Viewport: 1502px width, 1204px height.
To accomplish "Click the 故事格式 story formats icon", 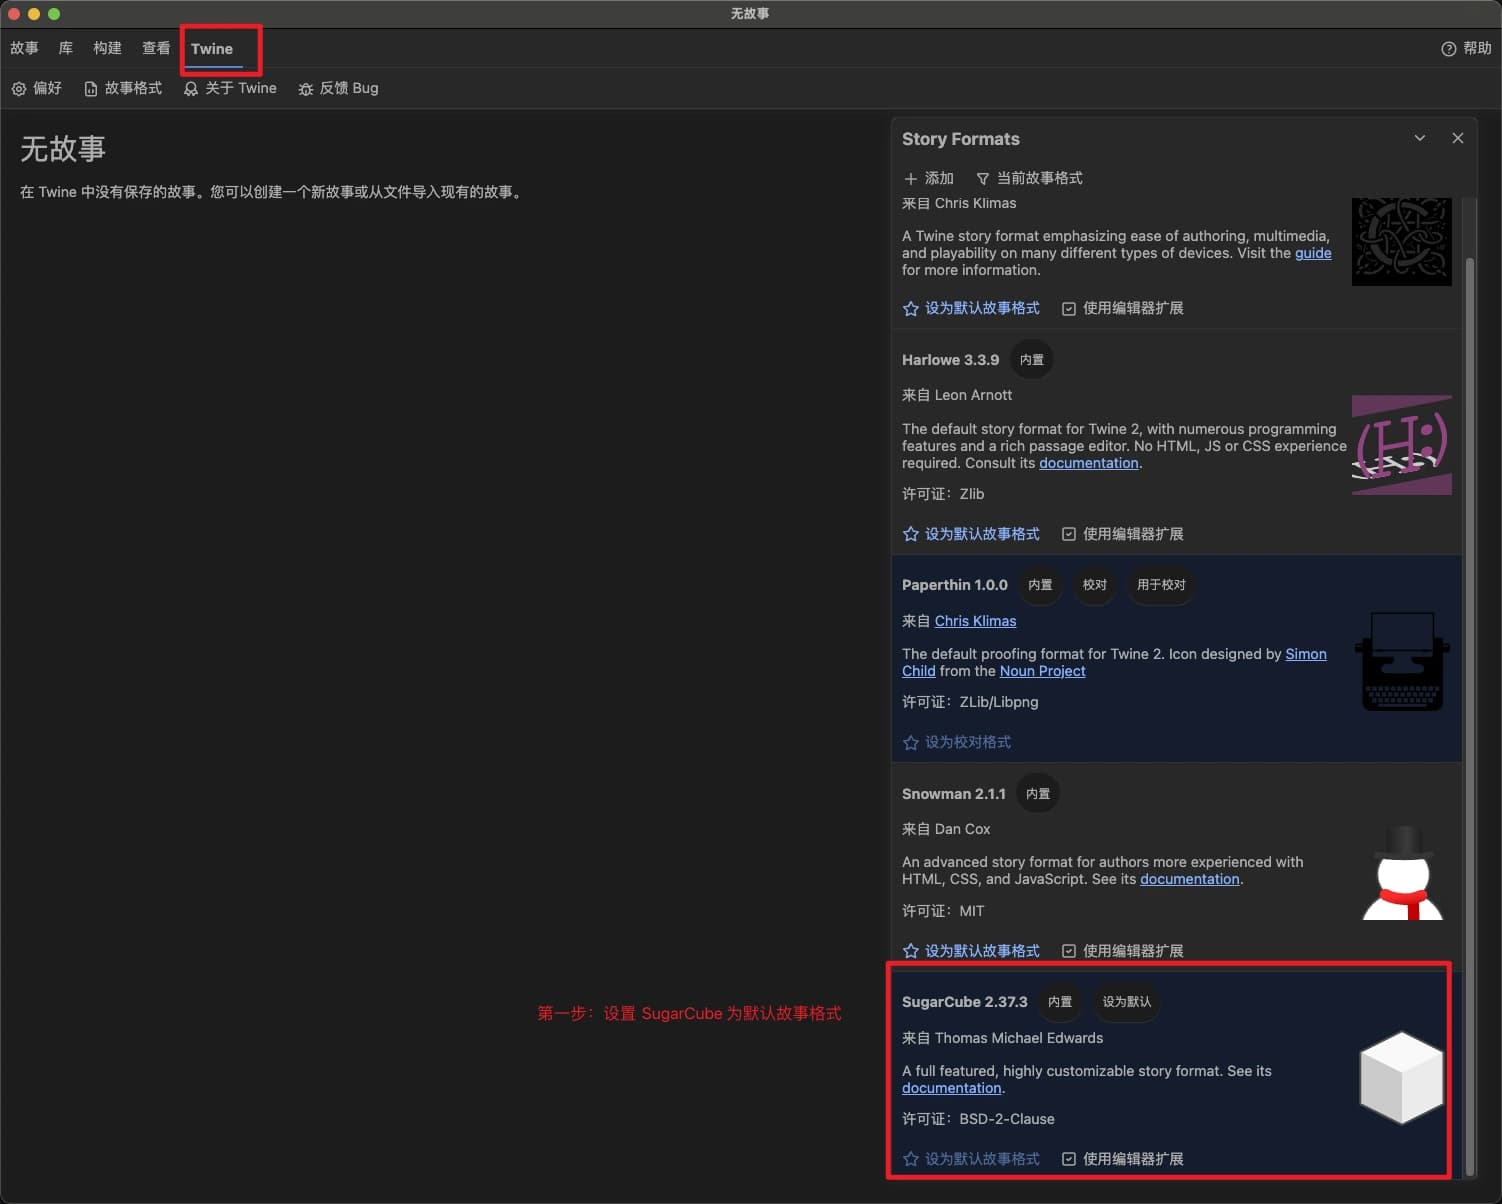I will coord(91,89).
